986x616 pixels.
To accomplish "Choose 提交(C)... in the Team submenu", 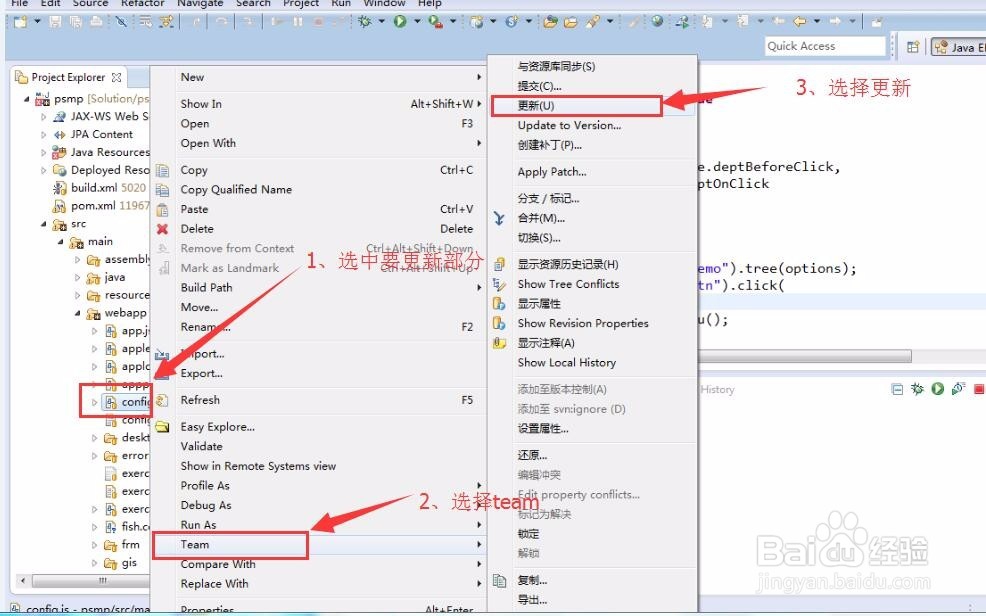I will point(592,86).
